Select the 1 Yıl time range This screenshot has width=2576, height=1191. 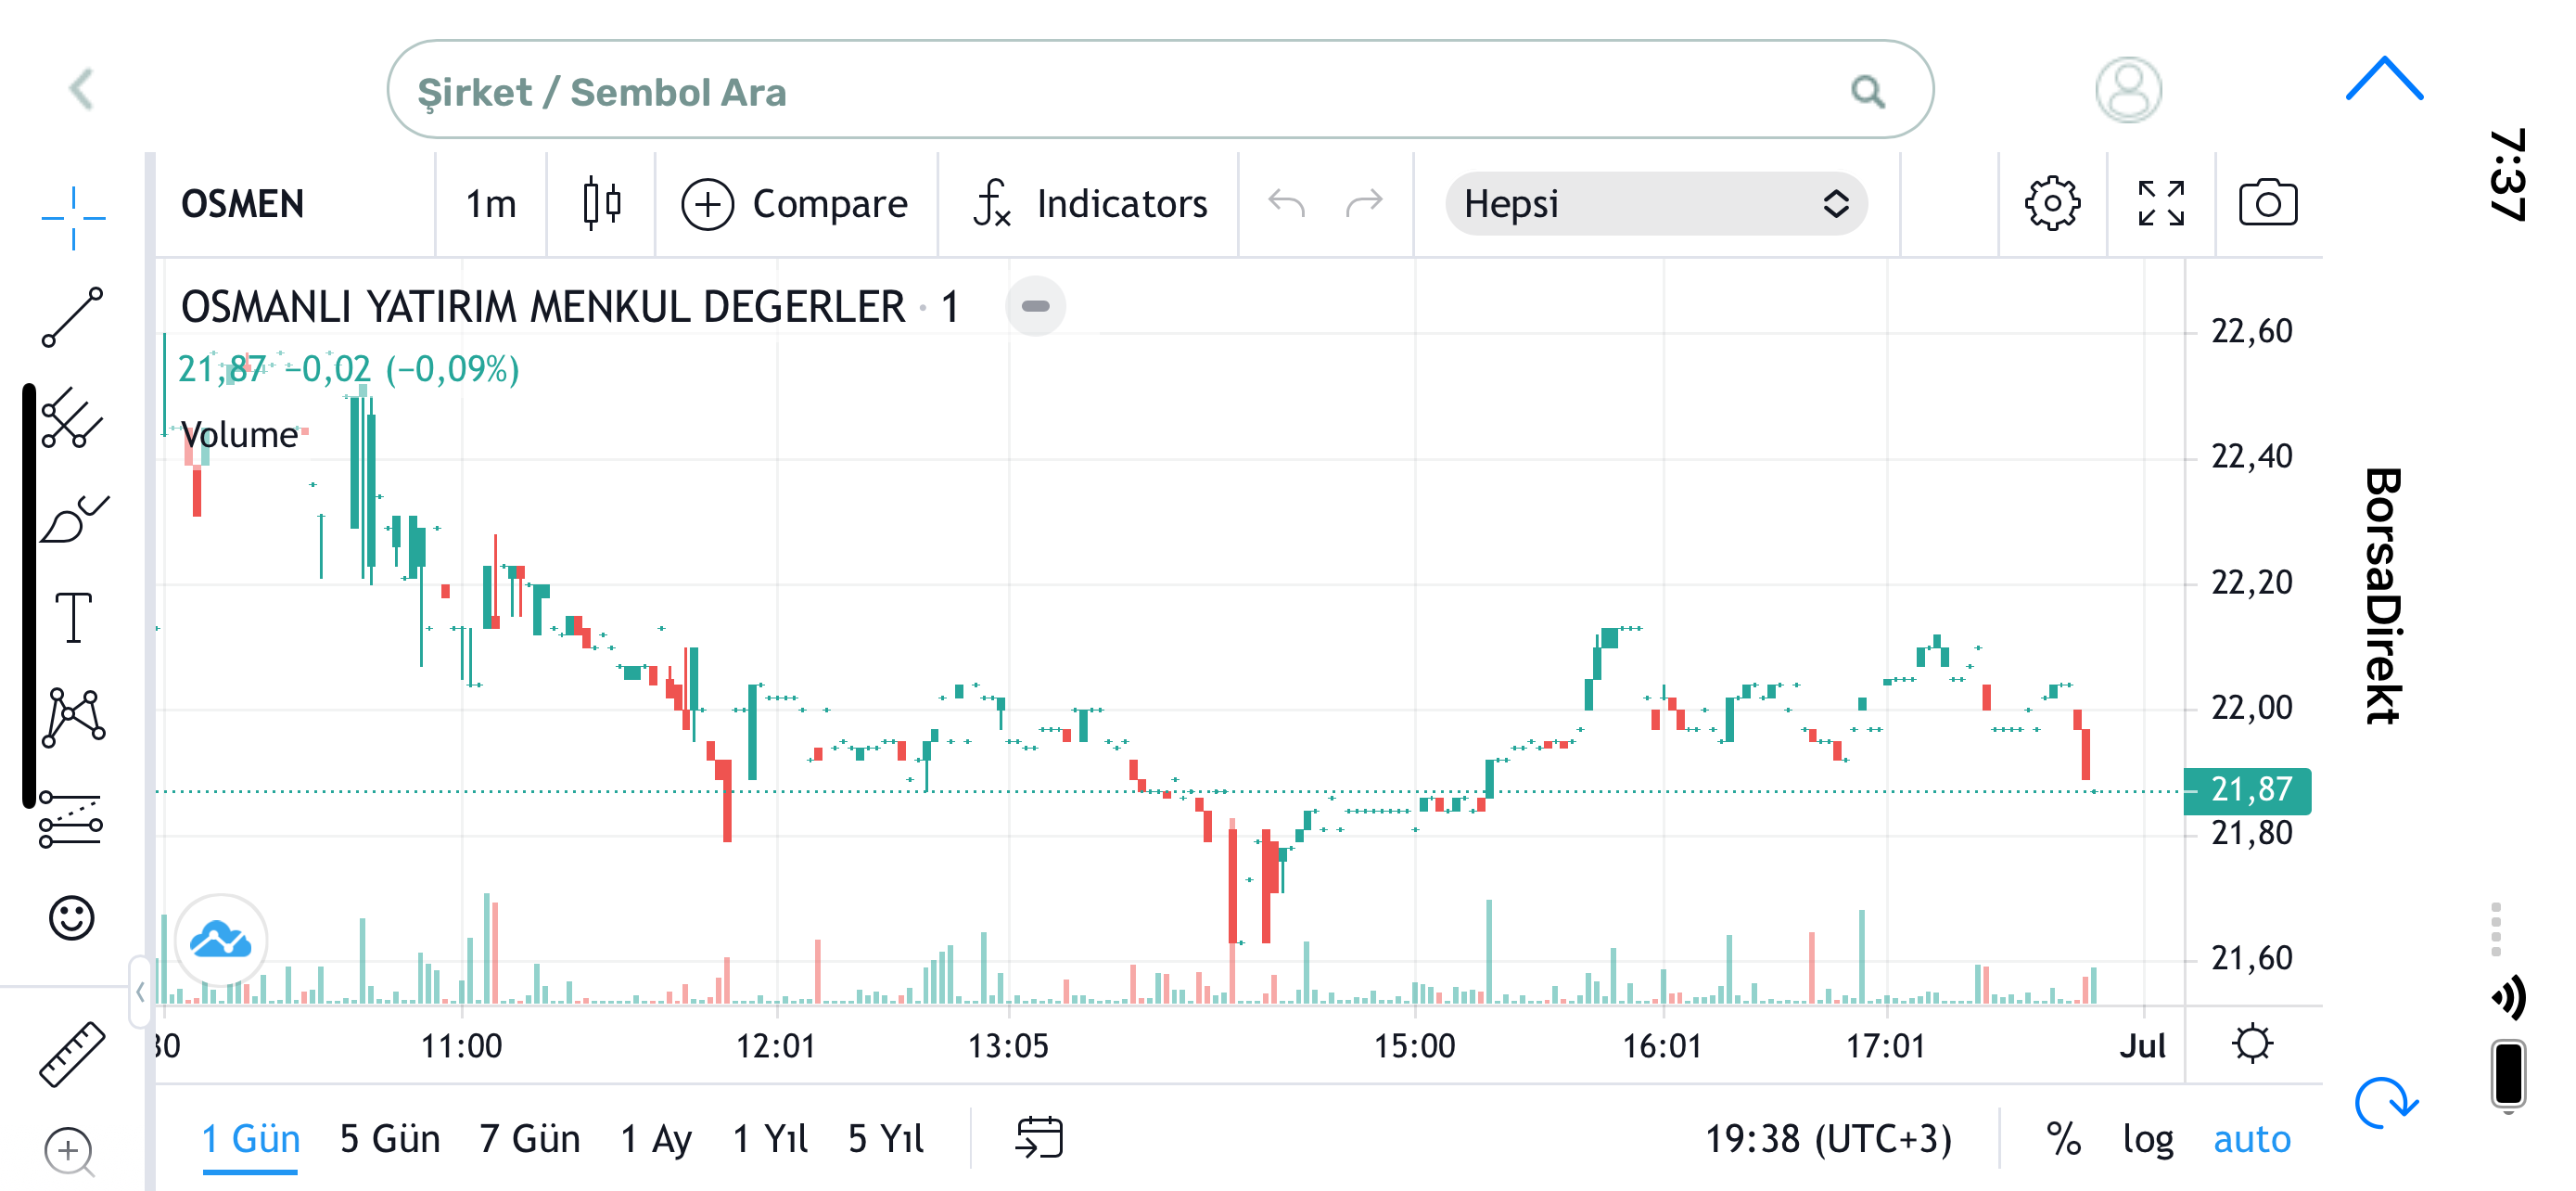pos(770,1139)
